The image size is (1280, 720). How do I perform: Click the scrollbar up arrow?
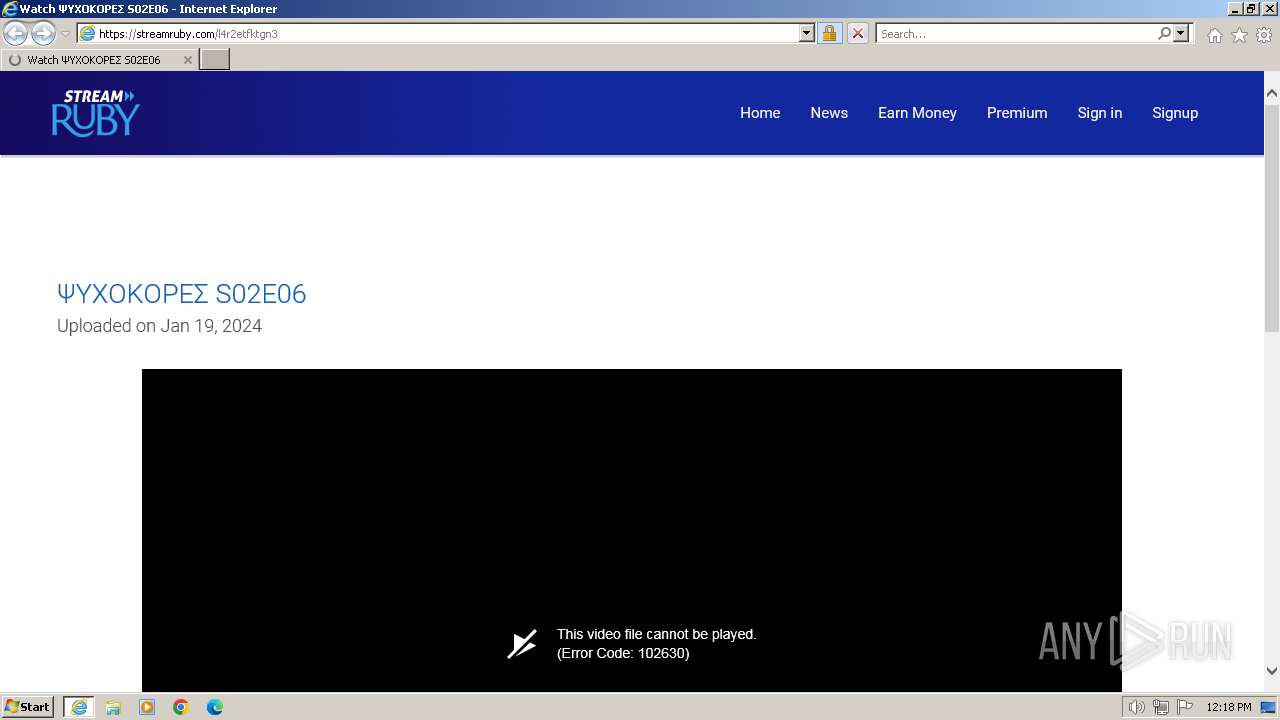1272,93
